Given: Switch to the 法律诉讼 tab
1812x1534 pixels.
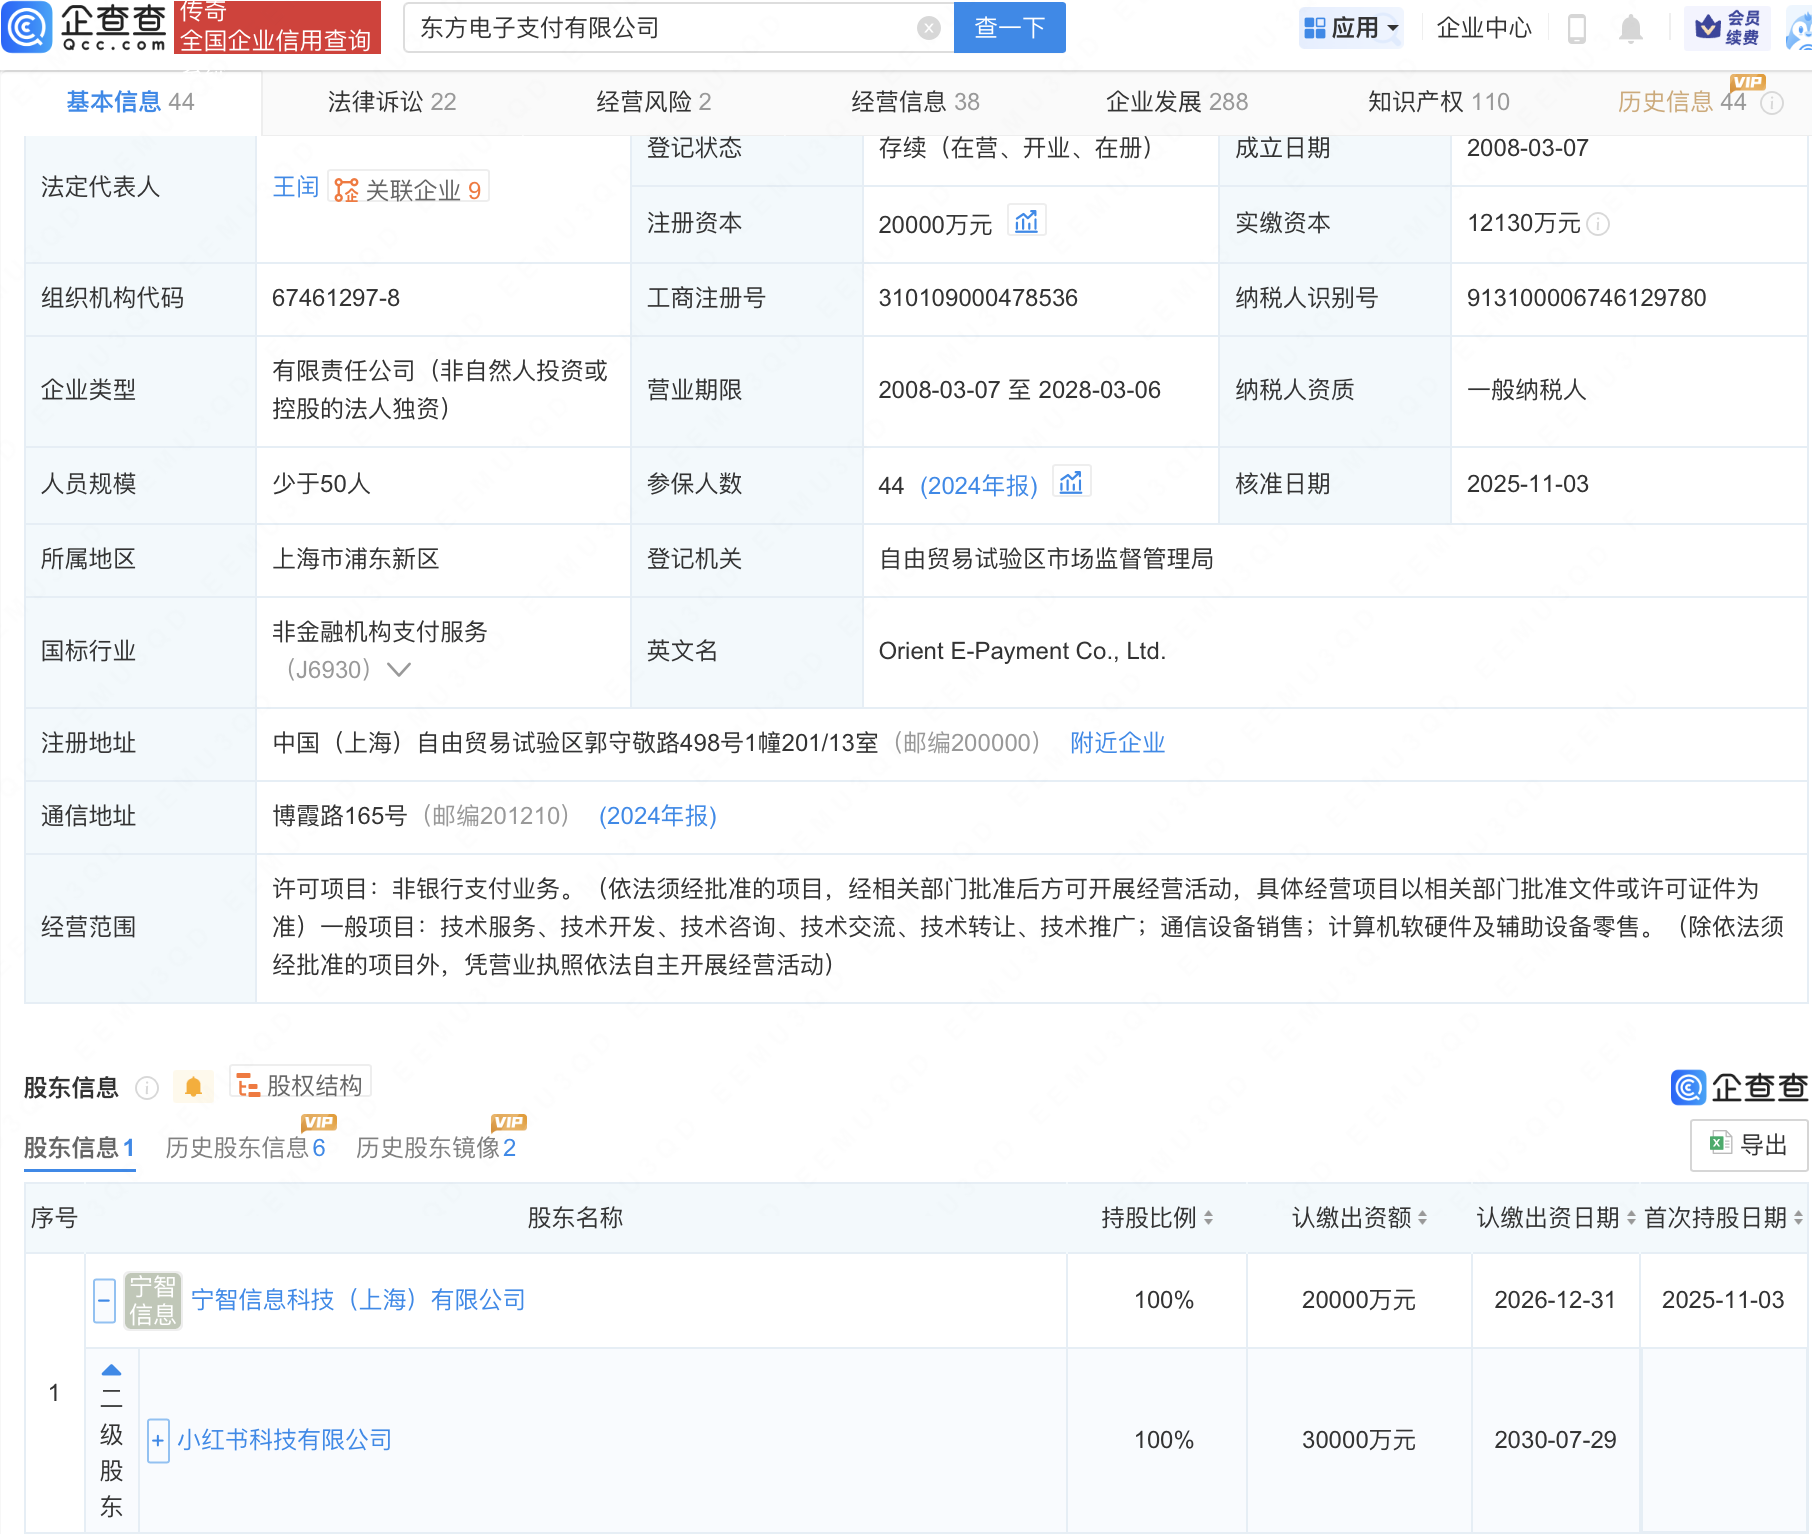Looking at the screenshot, I should pos(391,100).
